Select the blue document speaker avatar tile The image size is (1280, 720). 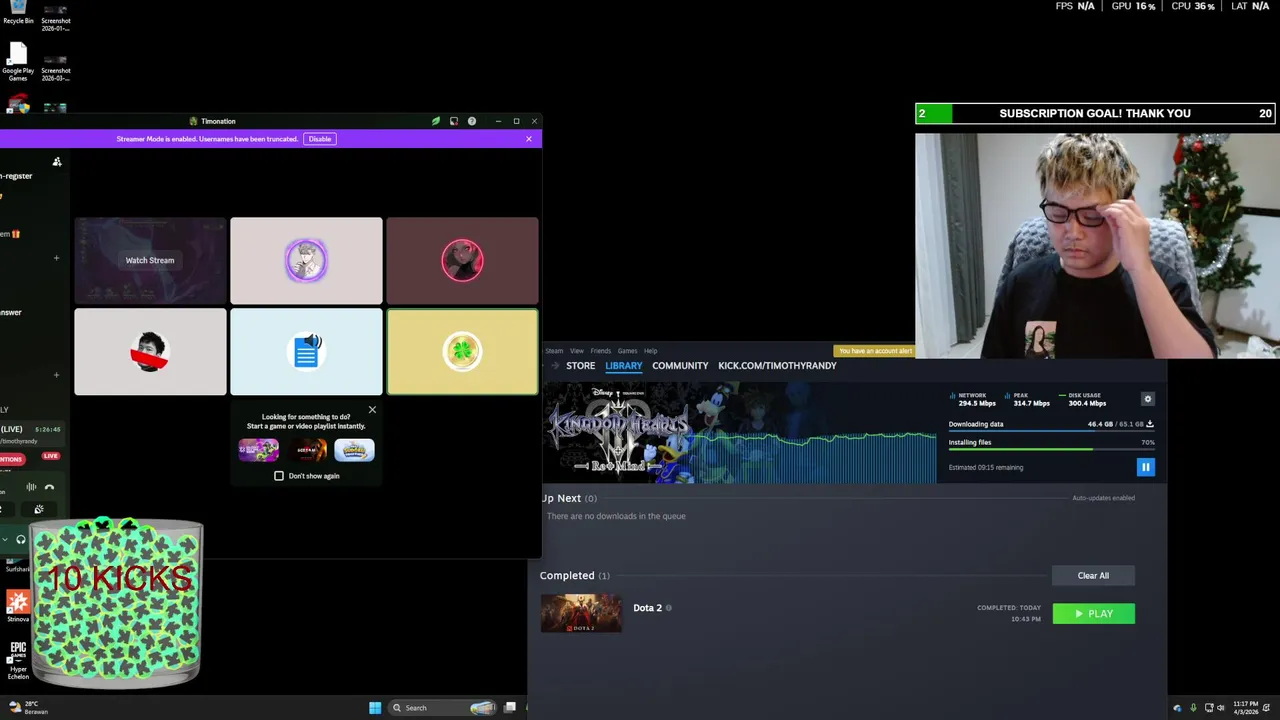point(306,351)
